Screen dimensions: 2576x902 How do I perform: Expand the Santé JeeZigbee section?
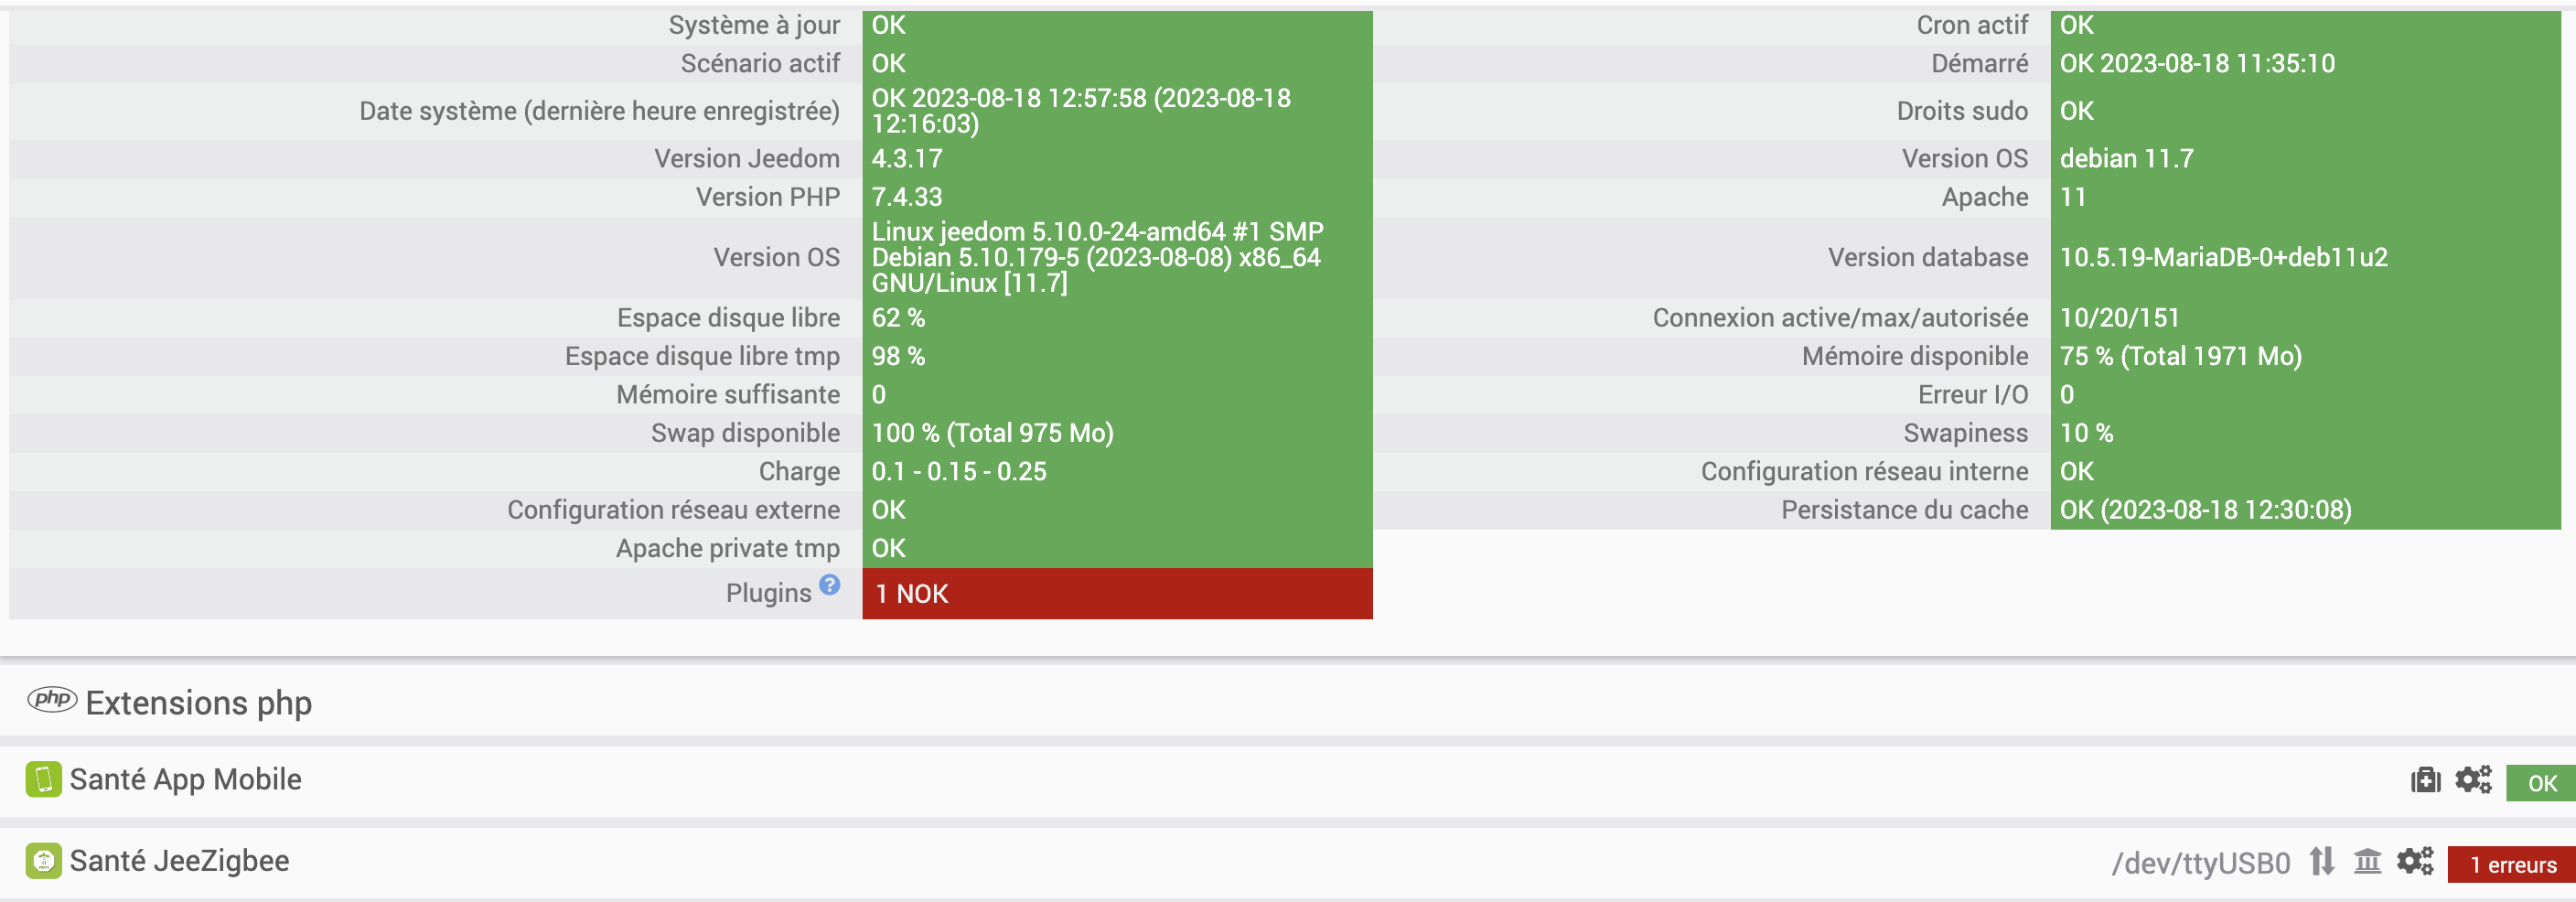pos(179,860)
